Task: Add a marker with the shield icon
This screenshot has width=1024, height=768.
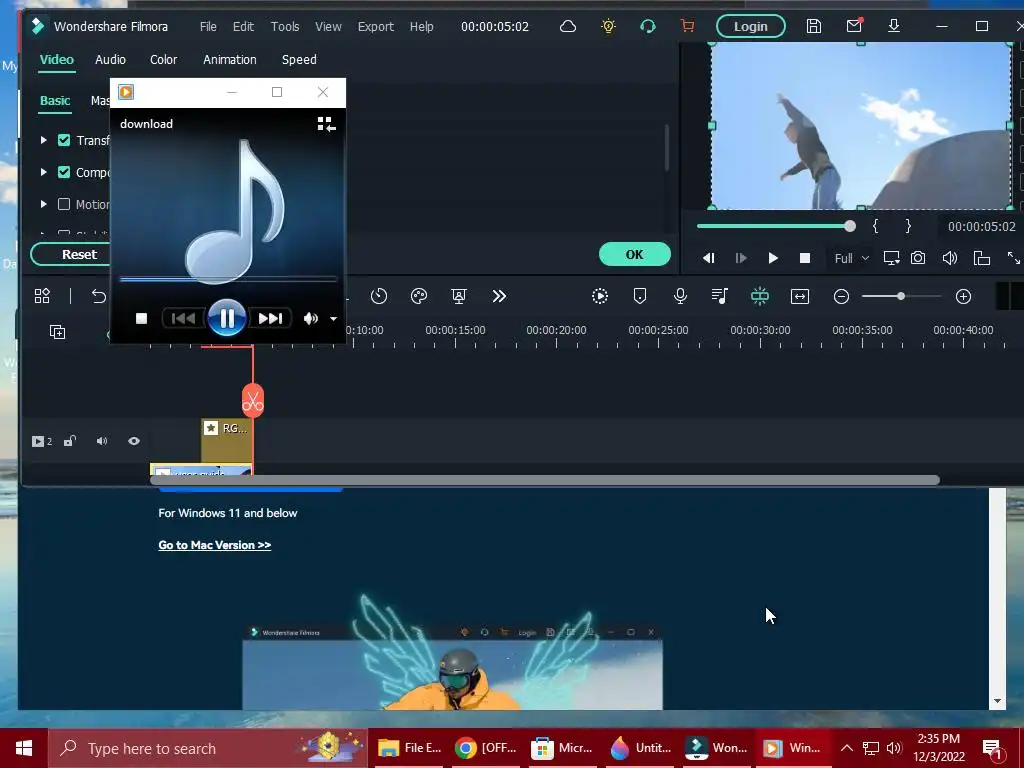Action: (x=640, y=296)
